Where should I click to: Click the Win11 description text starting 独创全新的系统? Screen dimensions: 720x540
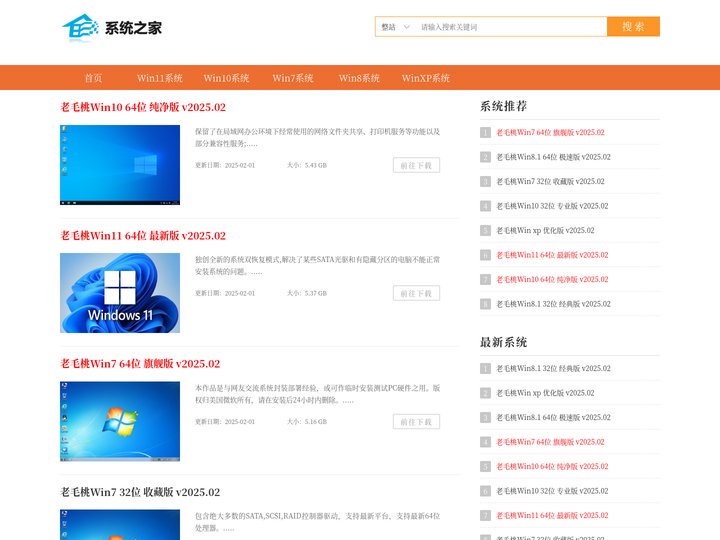(x=317, y=265)
